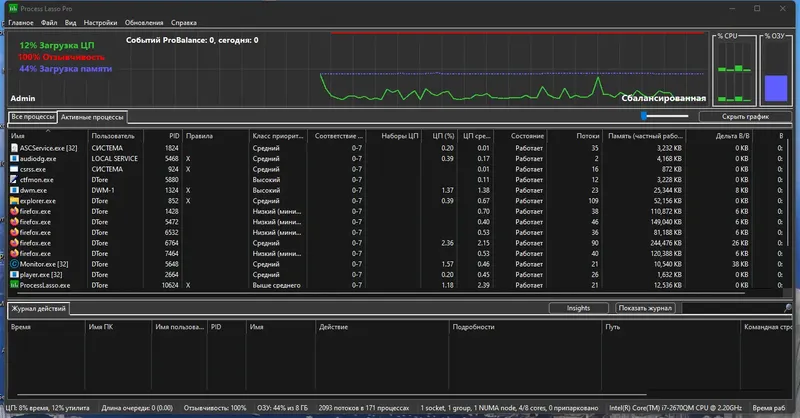
Task: Click the ASCService.exe process icon
Action: (14, 148)
